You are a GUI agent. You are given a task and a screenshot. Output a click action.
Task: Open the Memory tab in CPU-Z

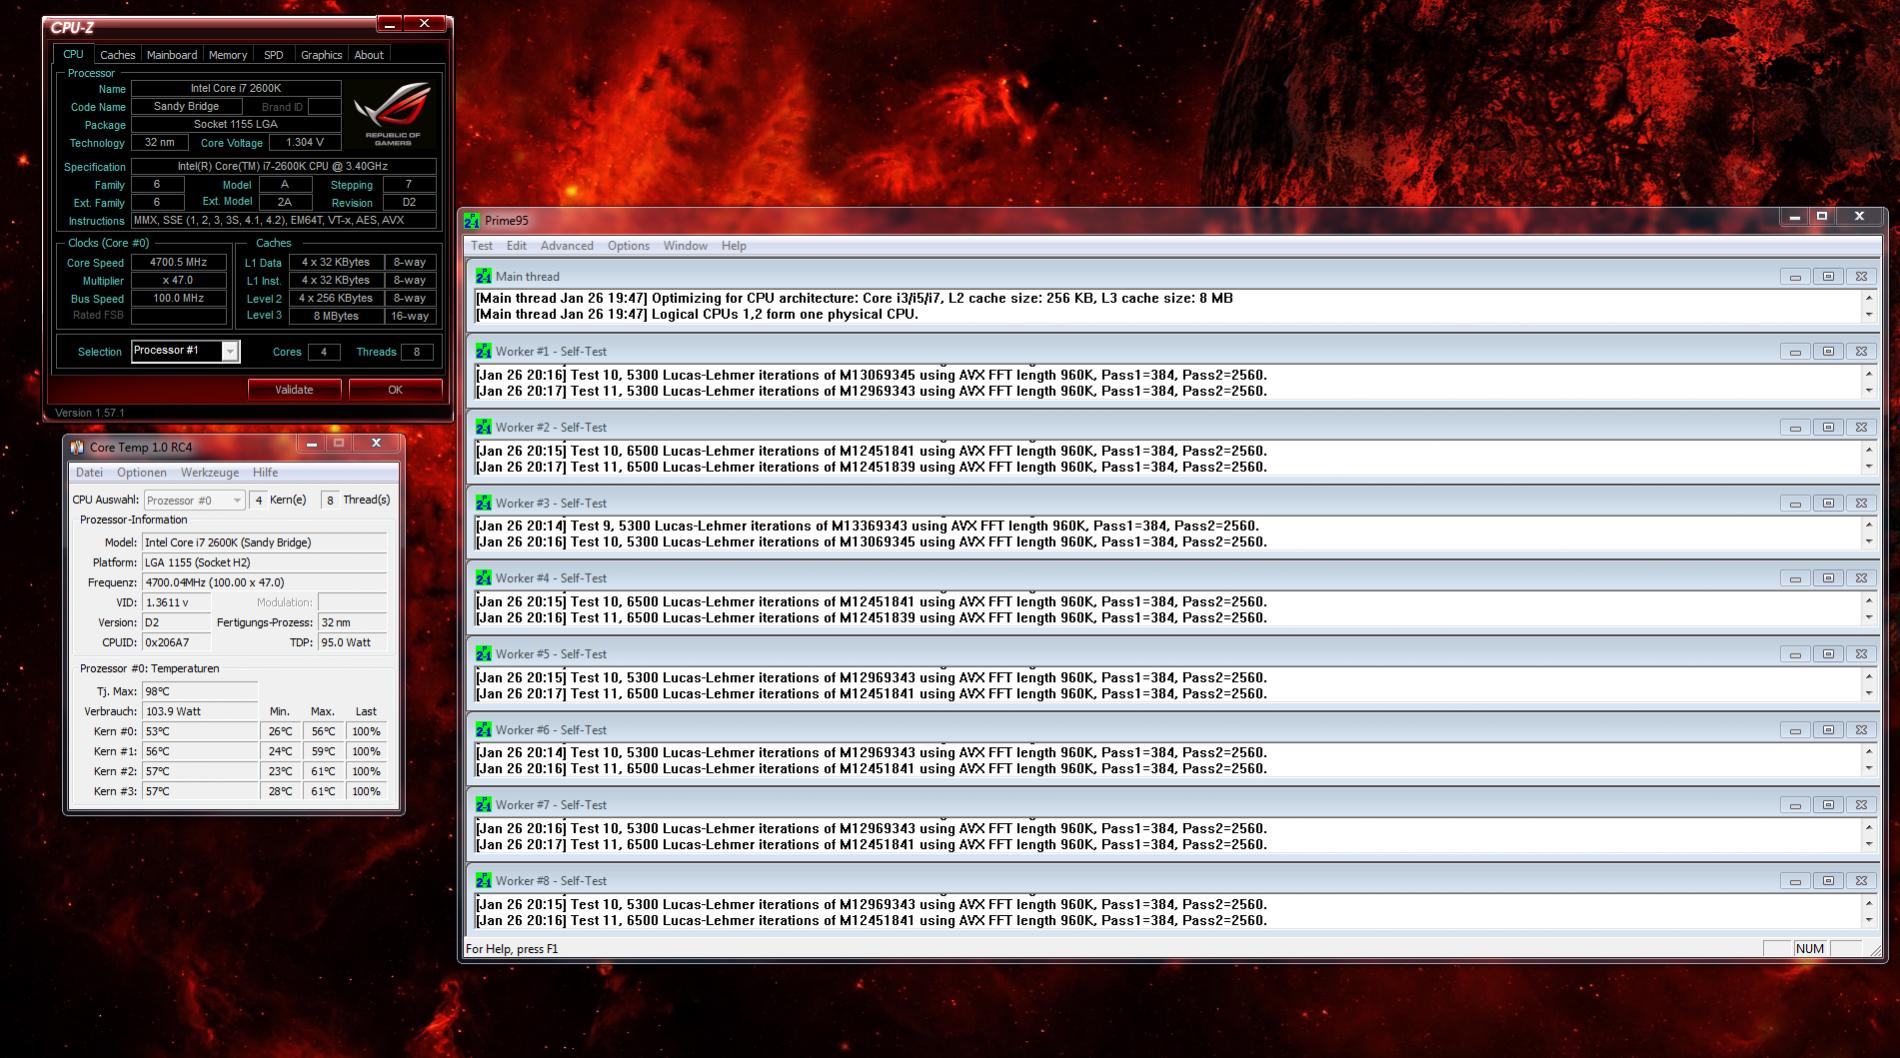click(x=228, y=55)
